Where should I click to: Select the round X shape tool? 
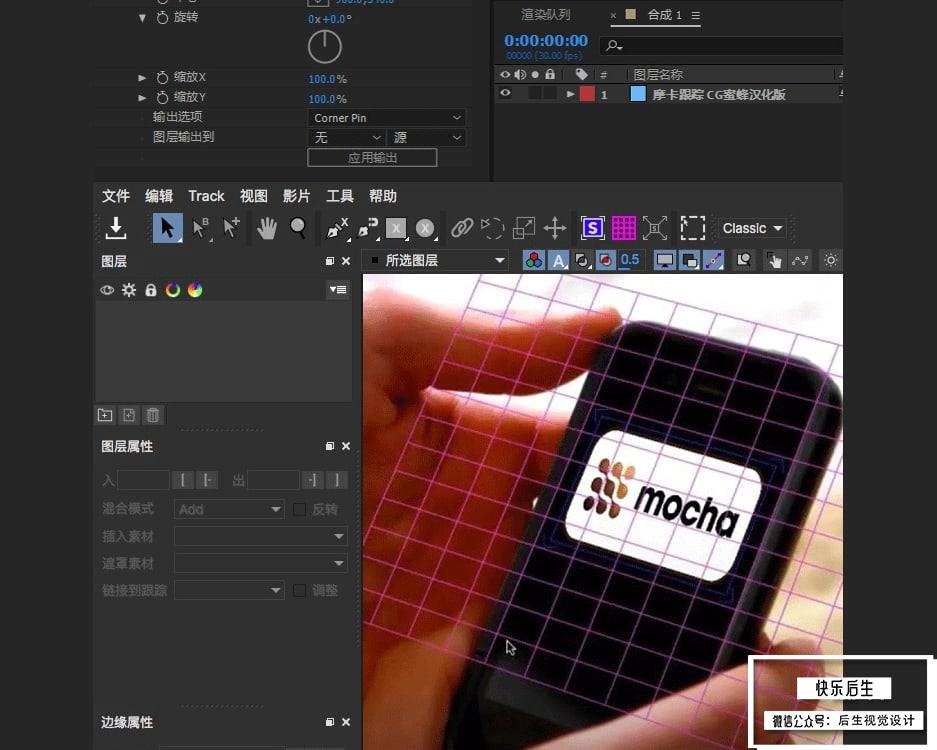(425, 228)
